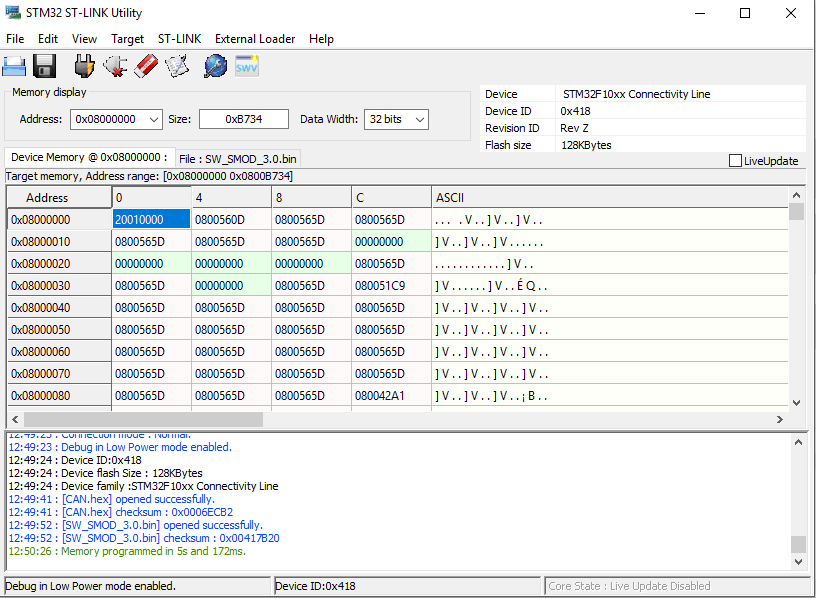Image resolution: width=816 pixels, height=598 pixels.
Task: Click address row 0x08000060
Action: (59, 352)
